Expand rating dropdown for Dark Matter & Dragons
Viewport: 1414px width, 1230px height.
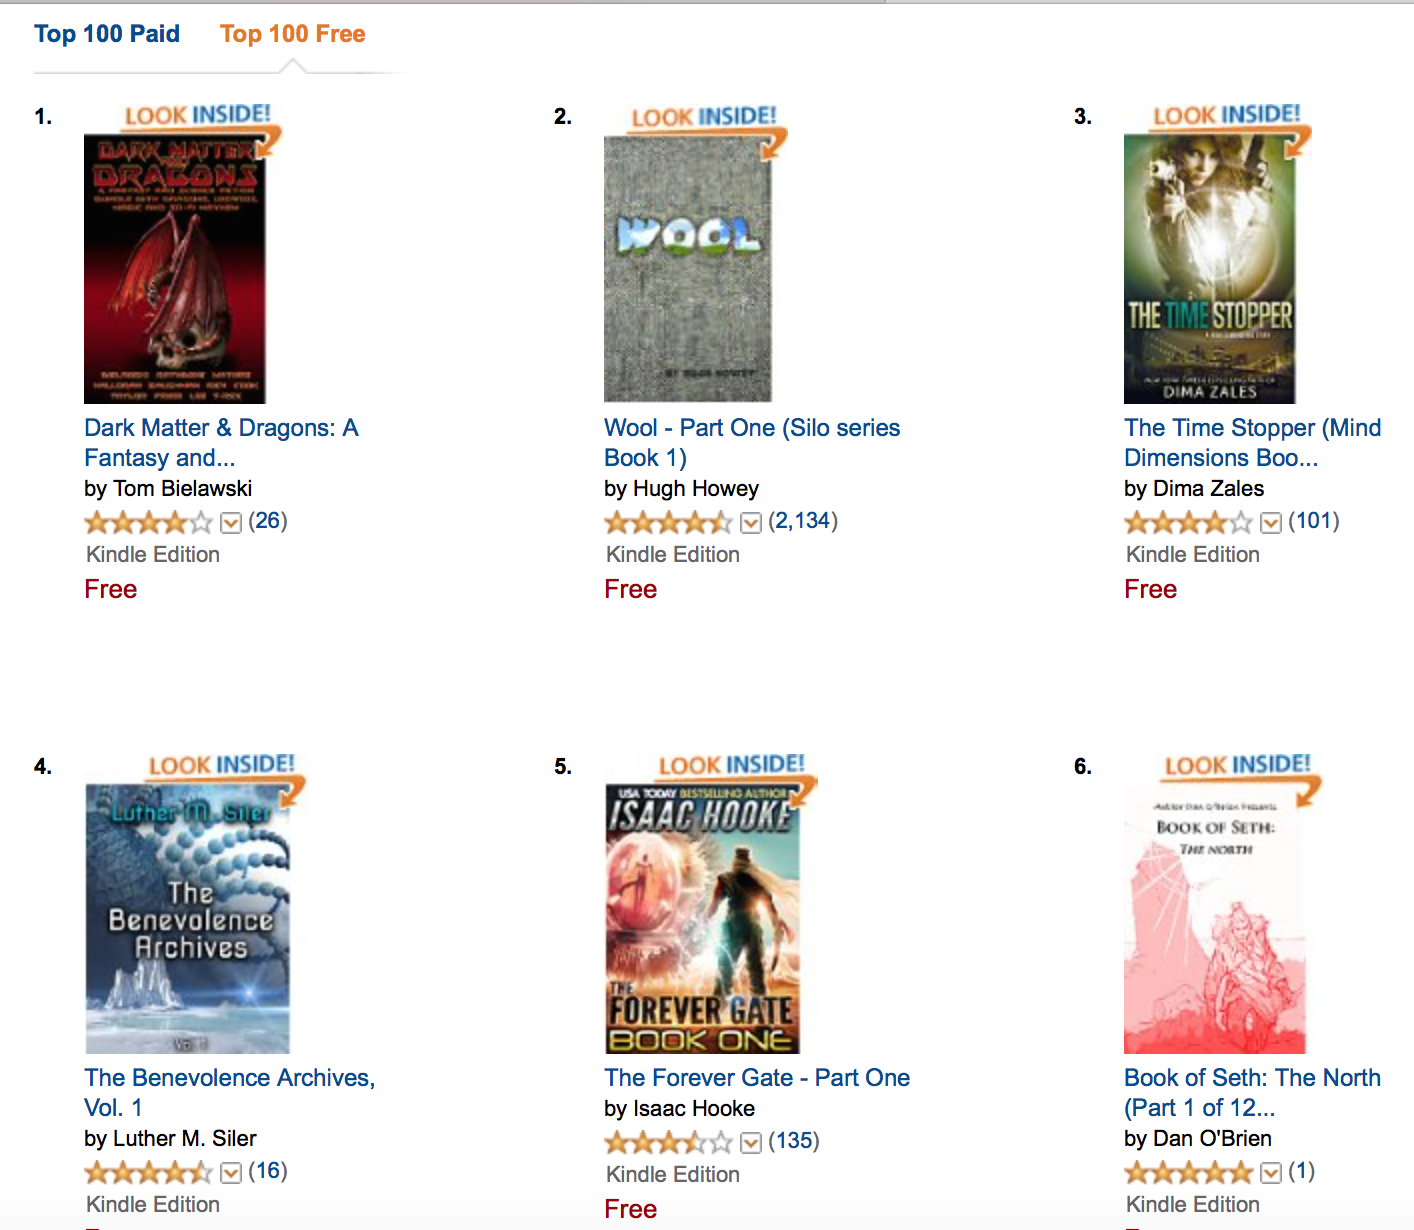pos(231,523)
